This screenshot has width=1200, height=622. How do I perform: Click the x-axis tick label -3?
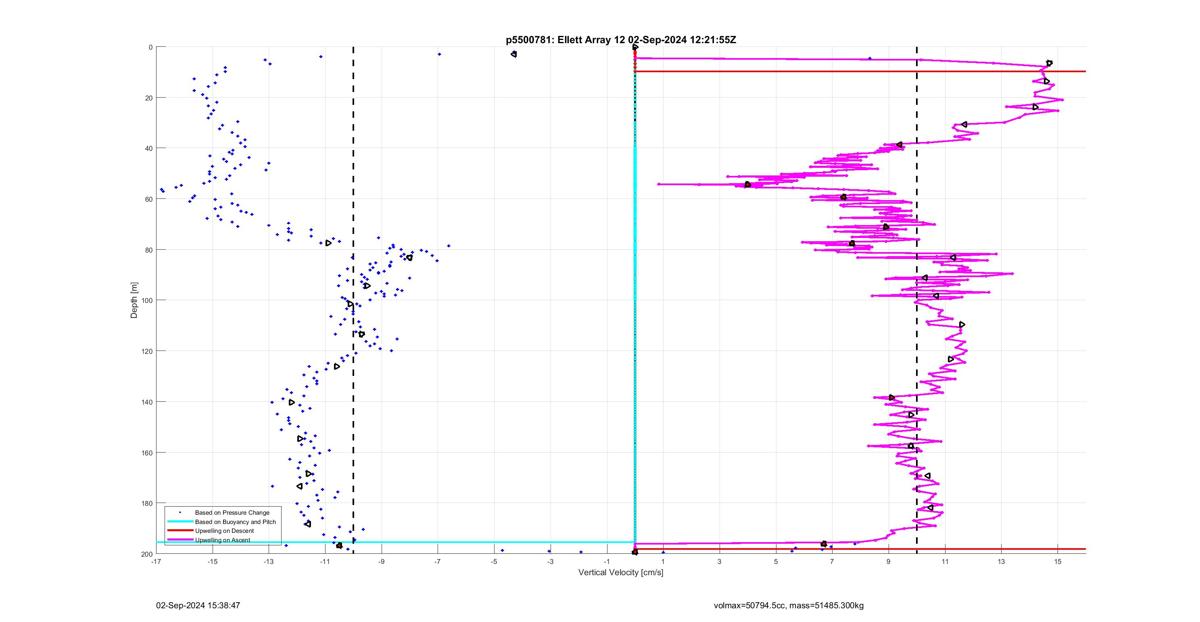(550, 561)
